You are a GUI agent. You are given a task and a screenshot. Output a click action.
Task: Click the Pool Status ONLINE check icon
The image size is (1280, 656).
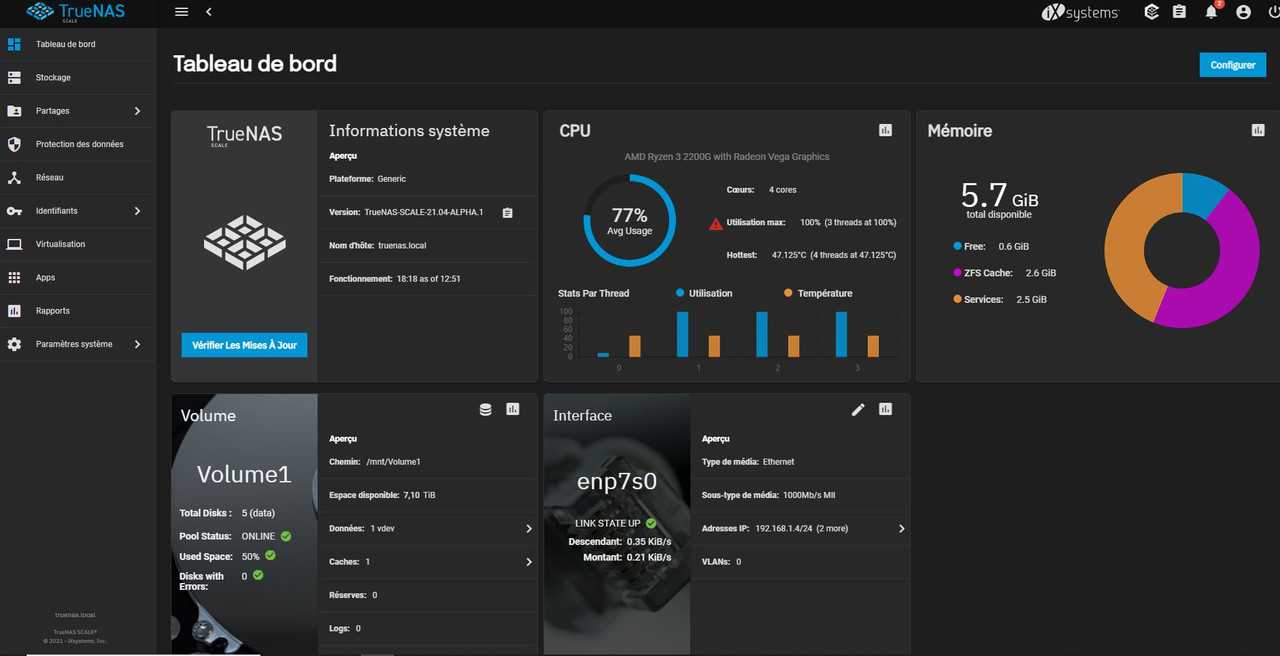coord(286,536)
